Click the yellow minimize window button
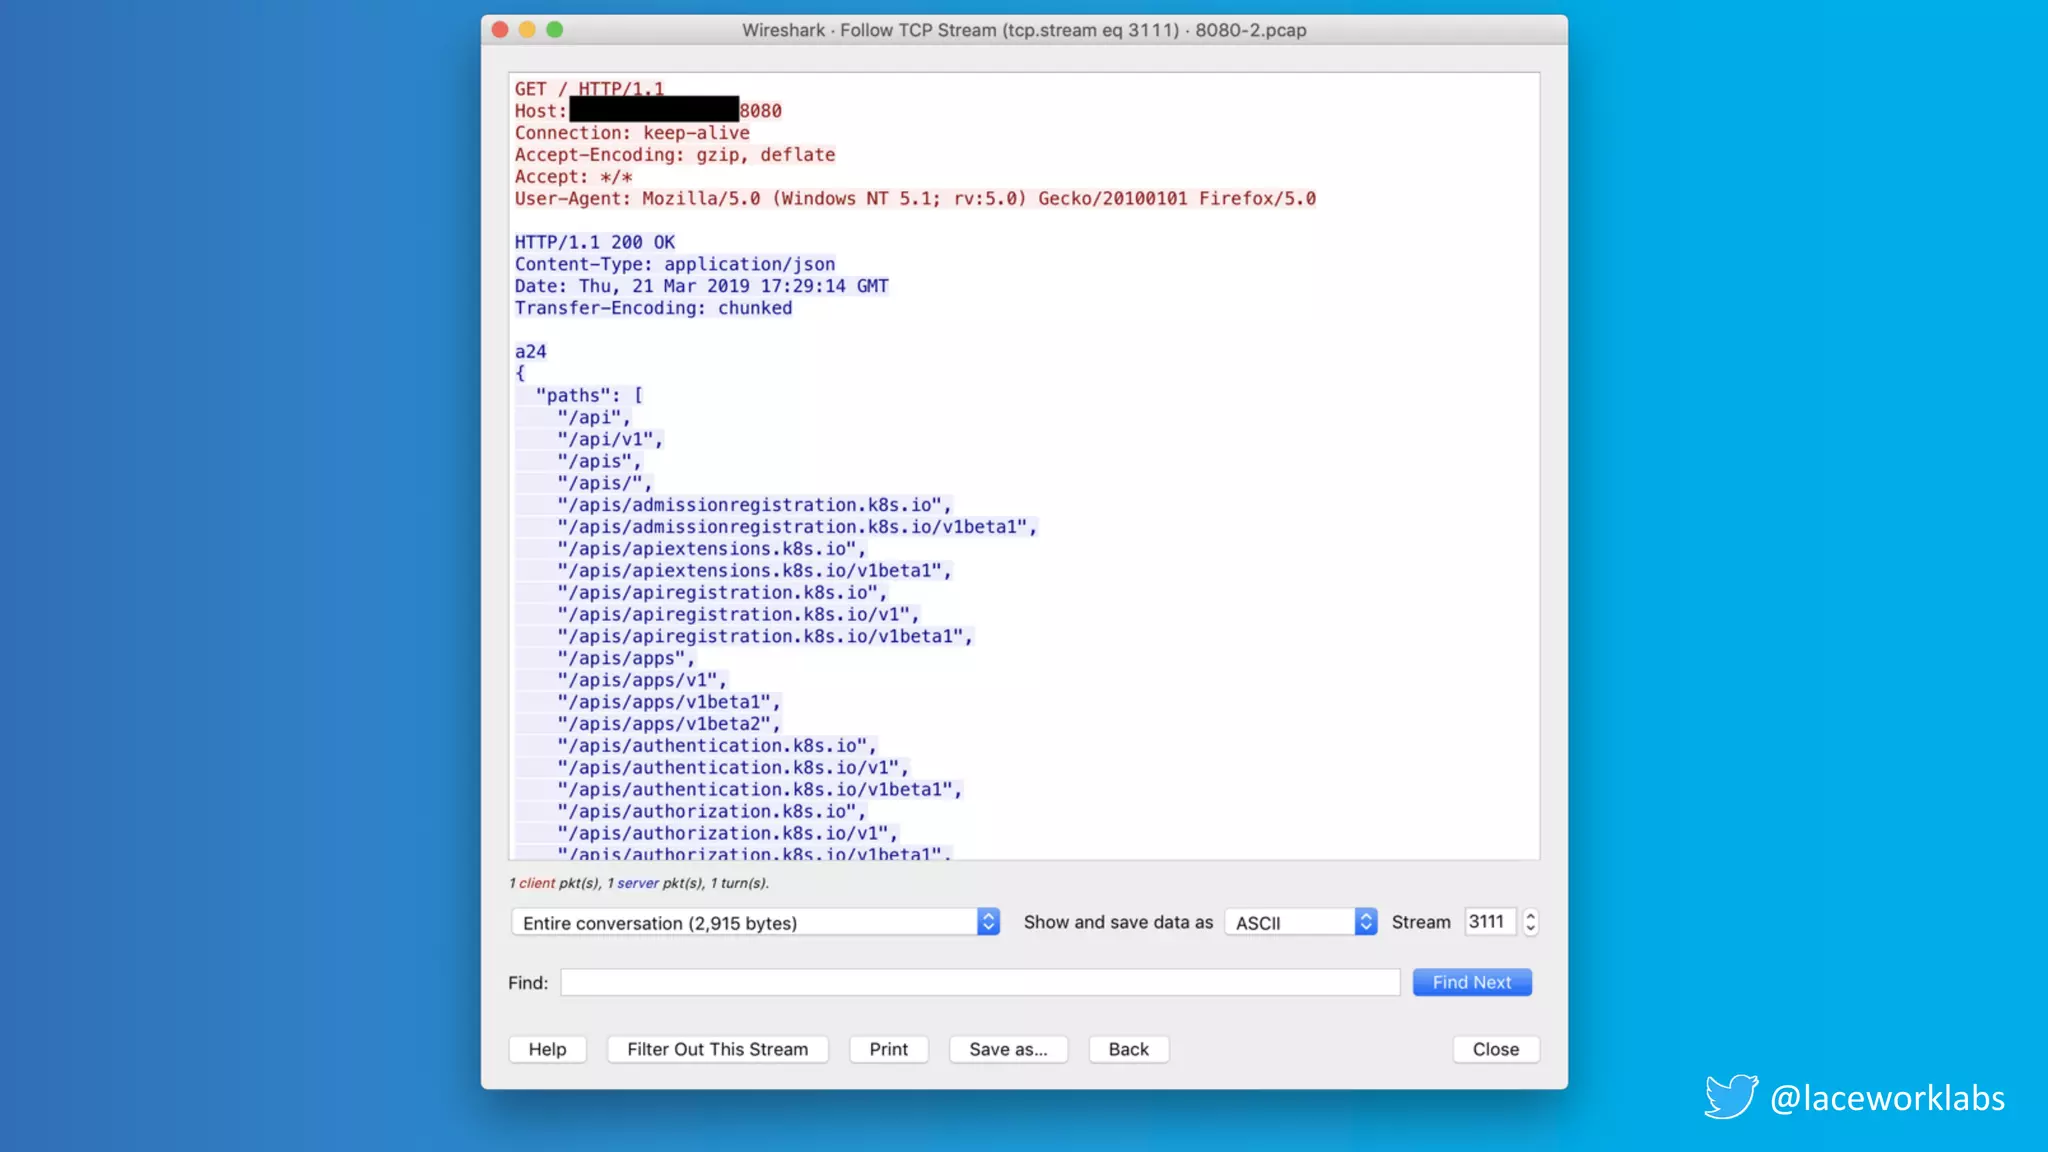The width and height of the screenshot is (2048, 1152). pyautogui.click(x=527, y=30)
